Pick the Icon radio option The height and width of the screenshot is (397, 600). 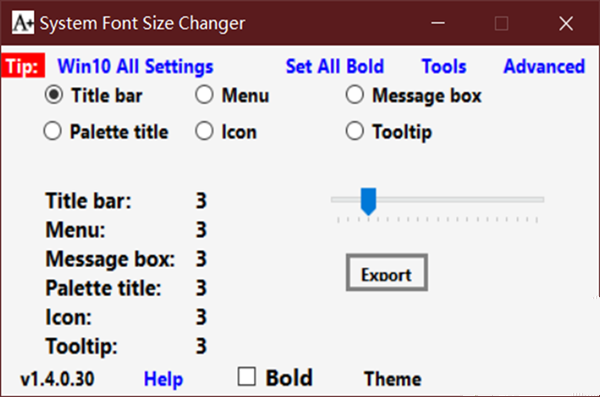tap(204, 131)
